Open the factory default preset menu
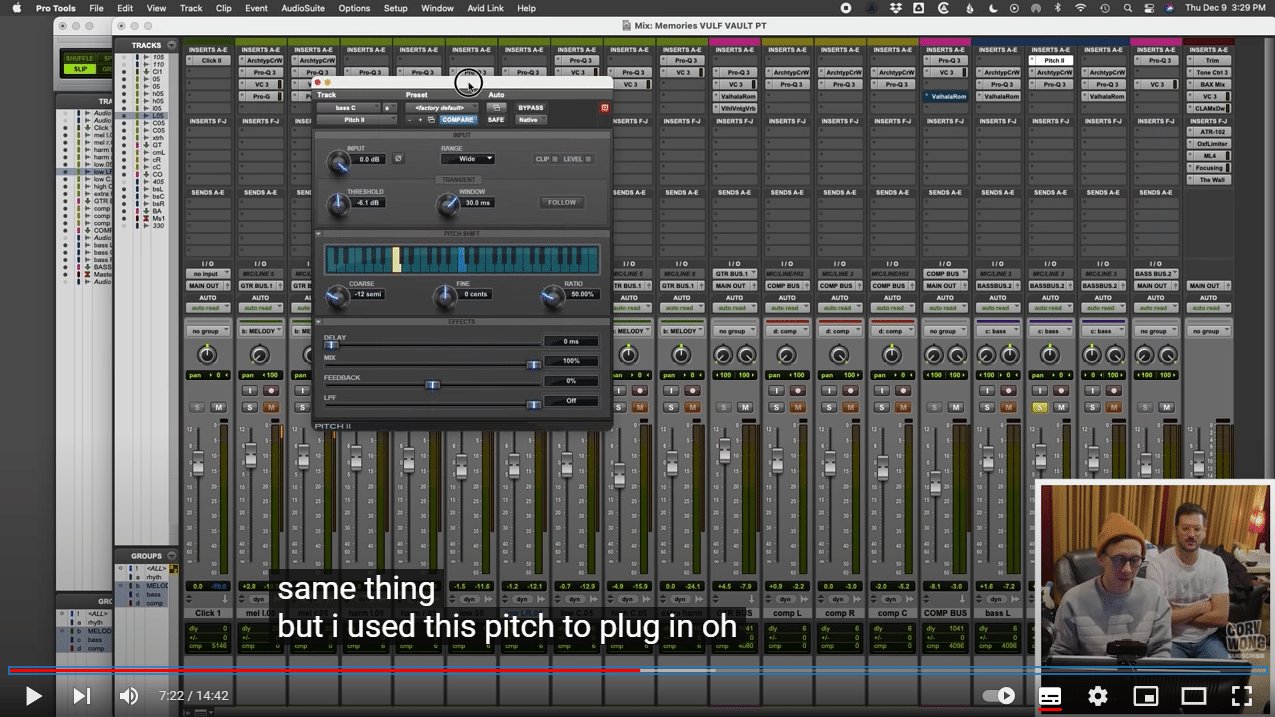The width and height of the screenshot is (1275, 717). coord(444,108)
